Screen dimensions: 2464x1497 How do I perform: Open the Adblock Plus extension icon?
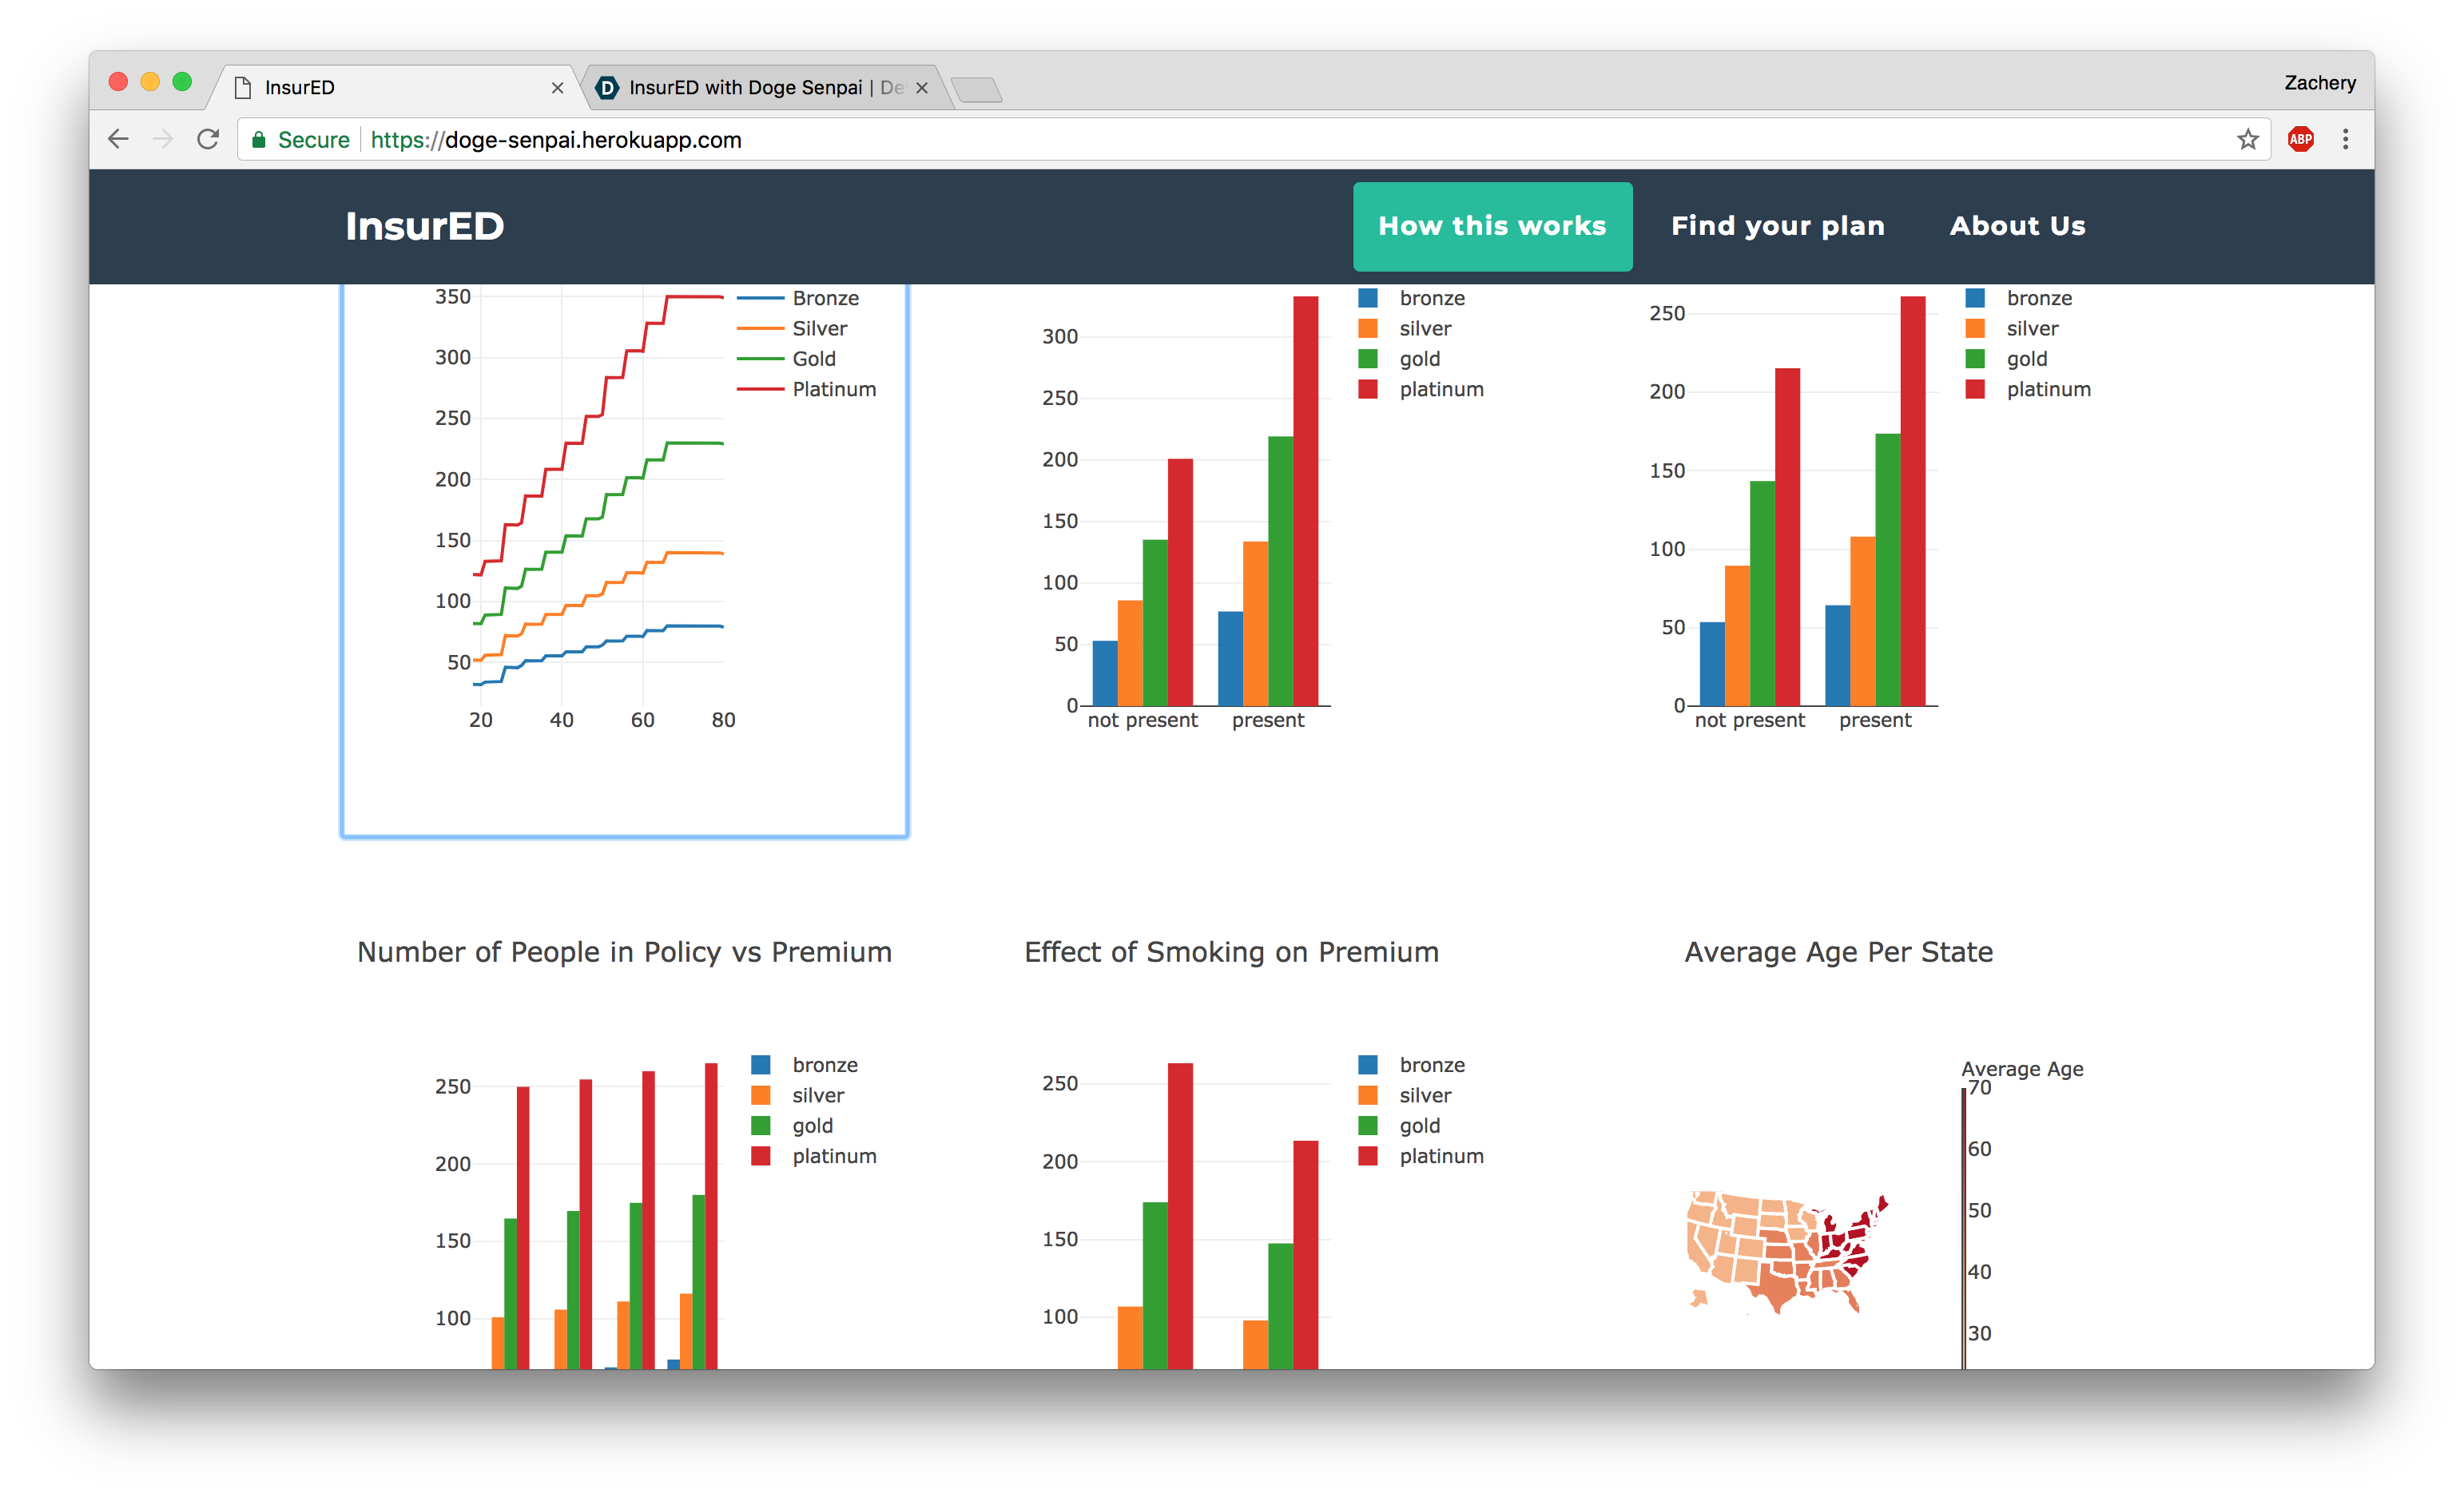pos(2300,139)
